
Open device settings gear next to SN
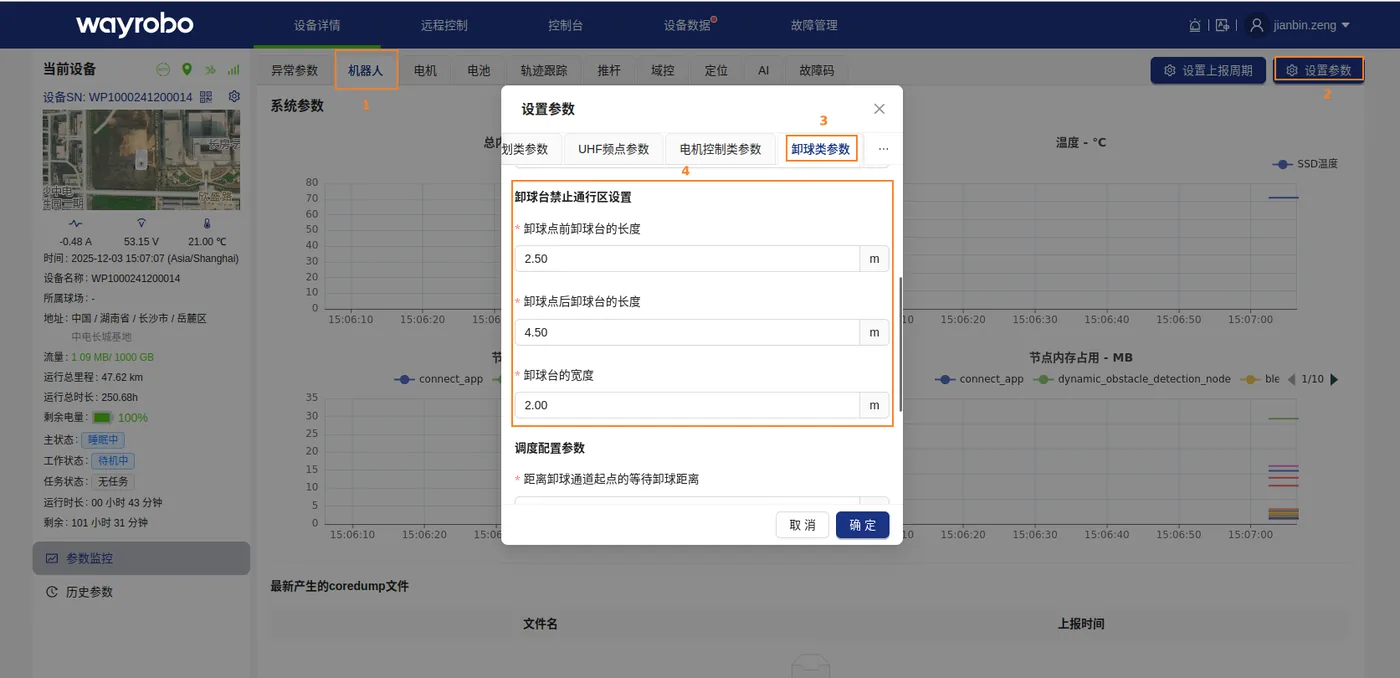pos(234,97)
